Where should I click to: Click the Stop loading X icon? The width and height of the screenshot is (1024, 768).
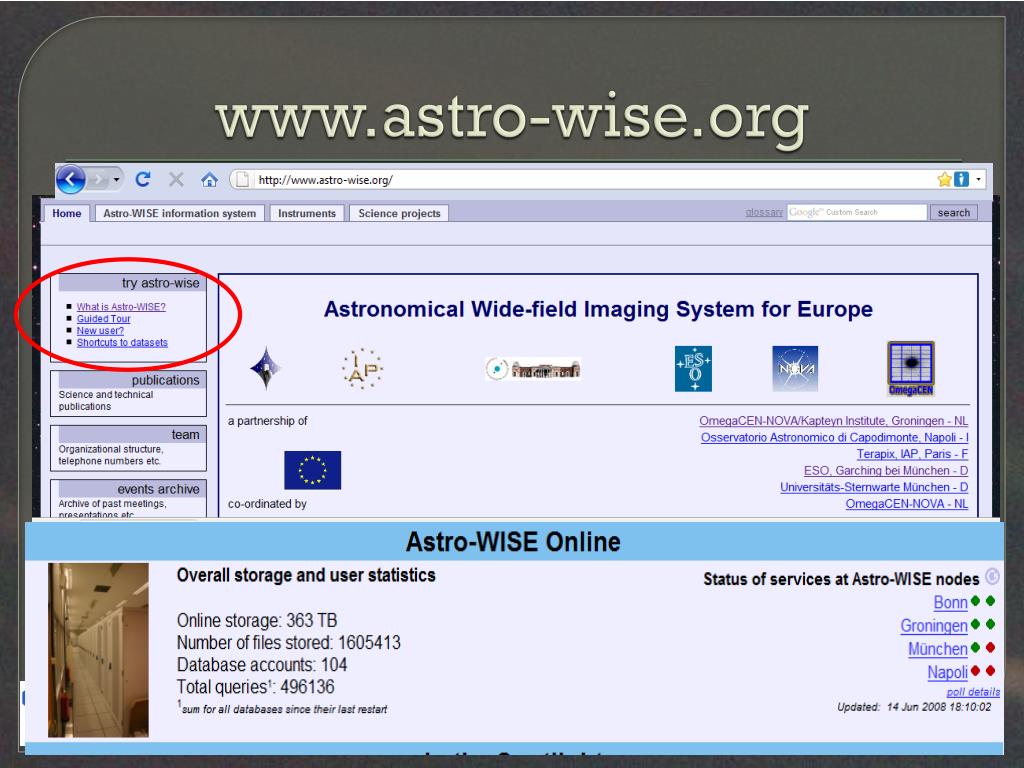pos(176,179)
